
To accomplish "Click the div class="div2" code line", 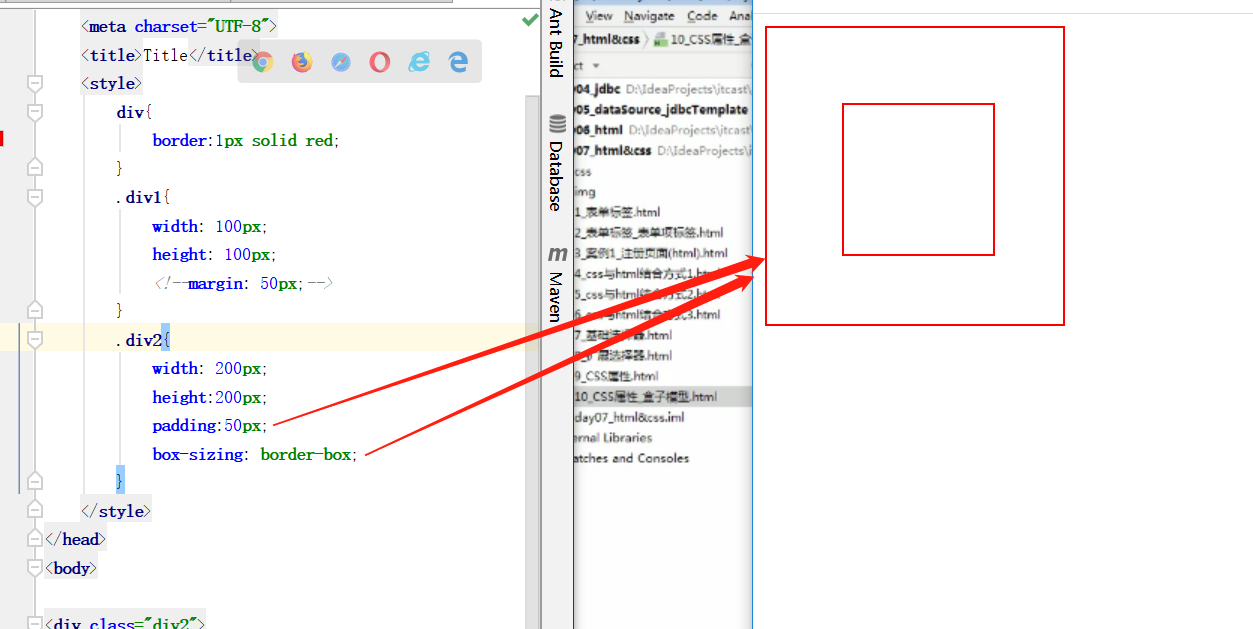I will pyautogui.click(x=125, y=623).
